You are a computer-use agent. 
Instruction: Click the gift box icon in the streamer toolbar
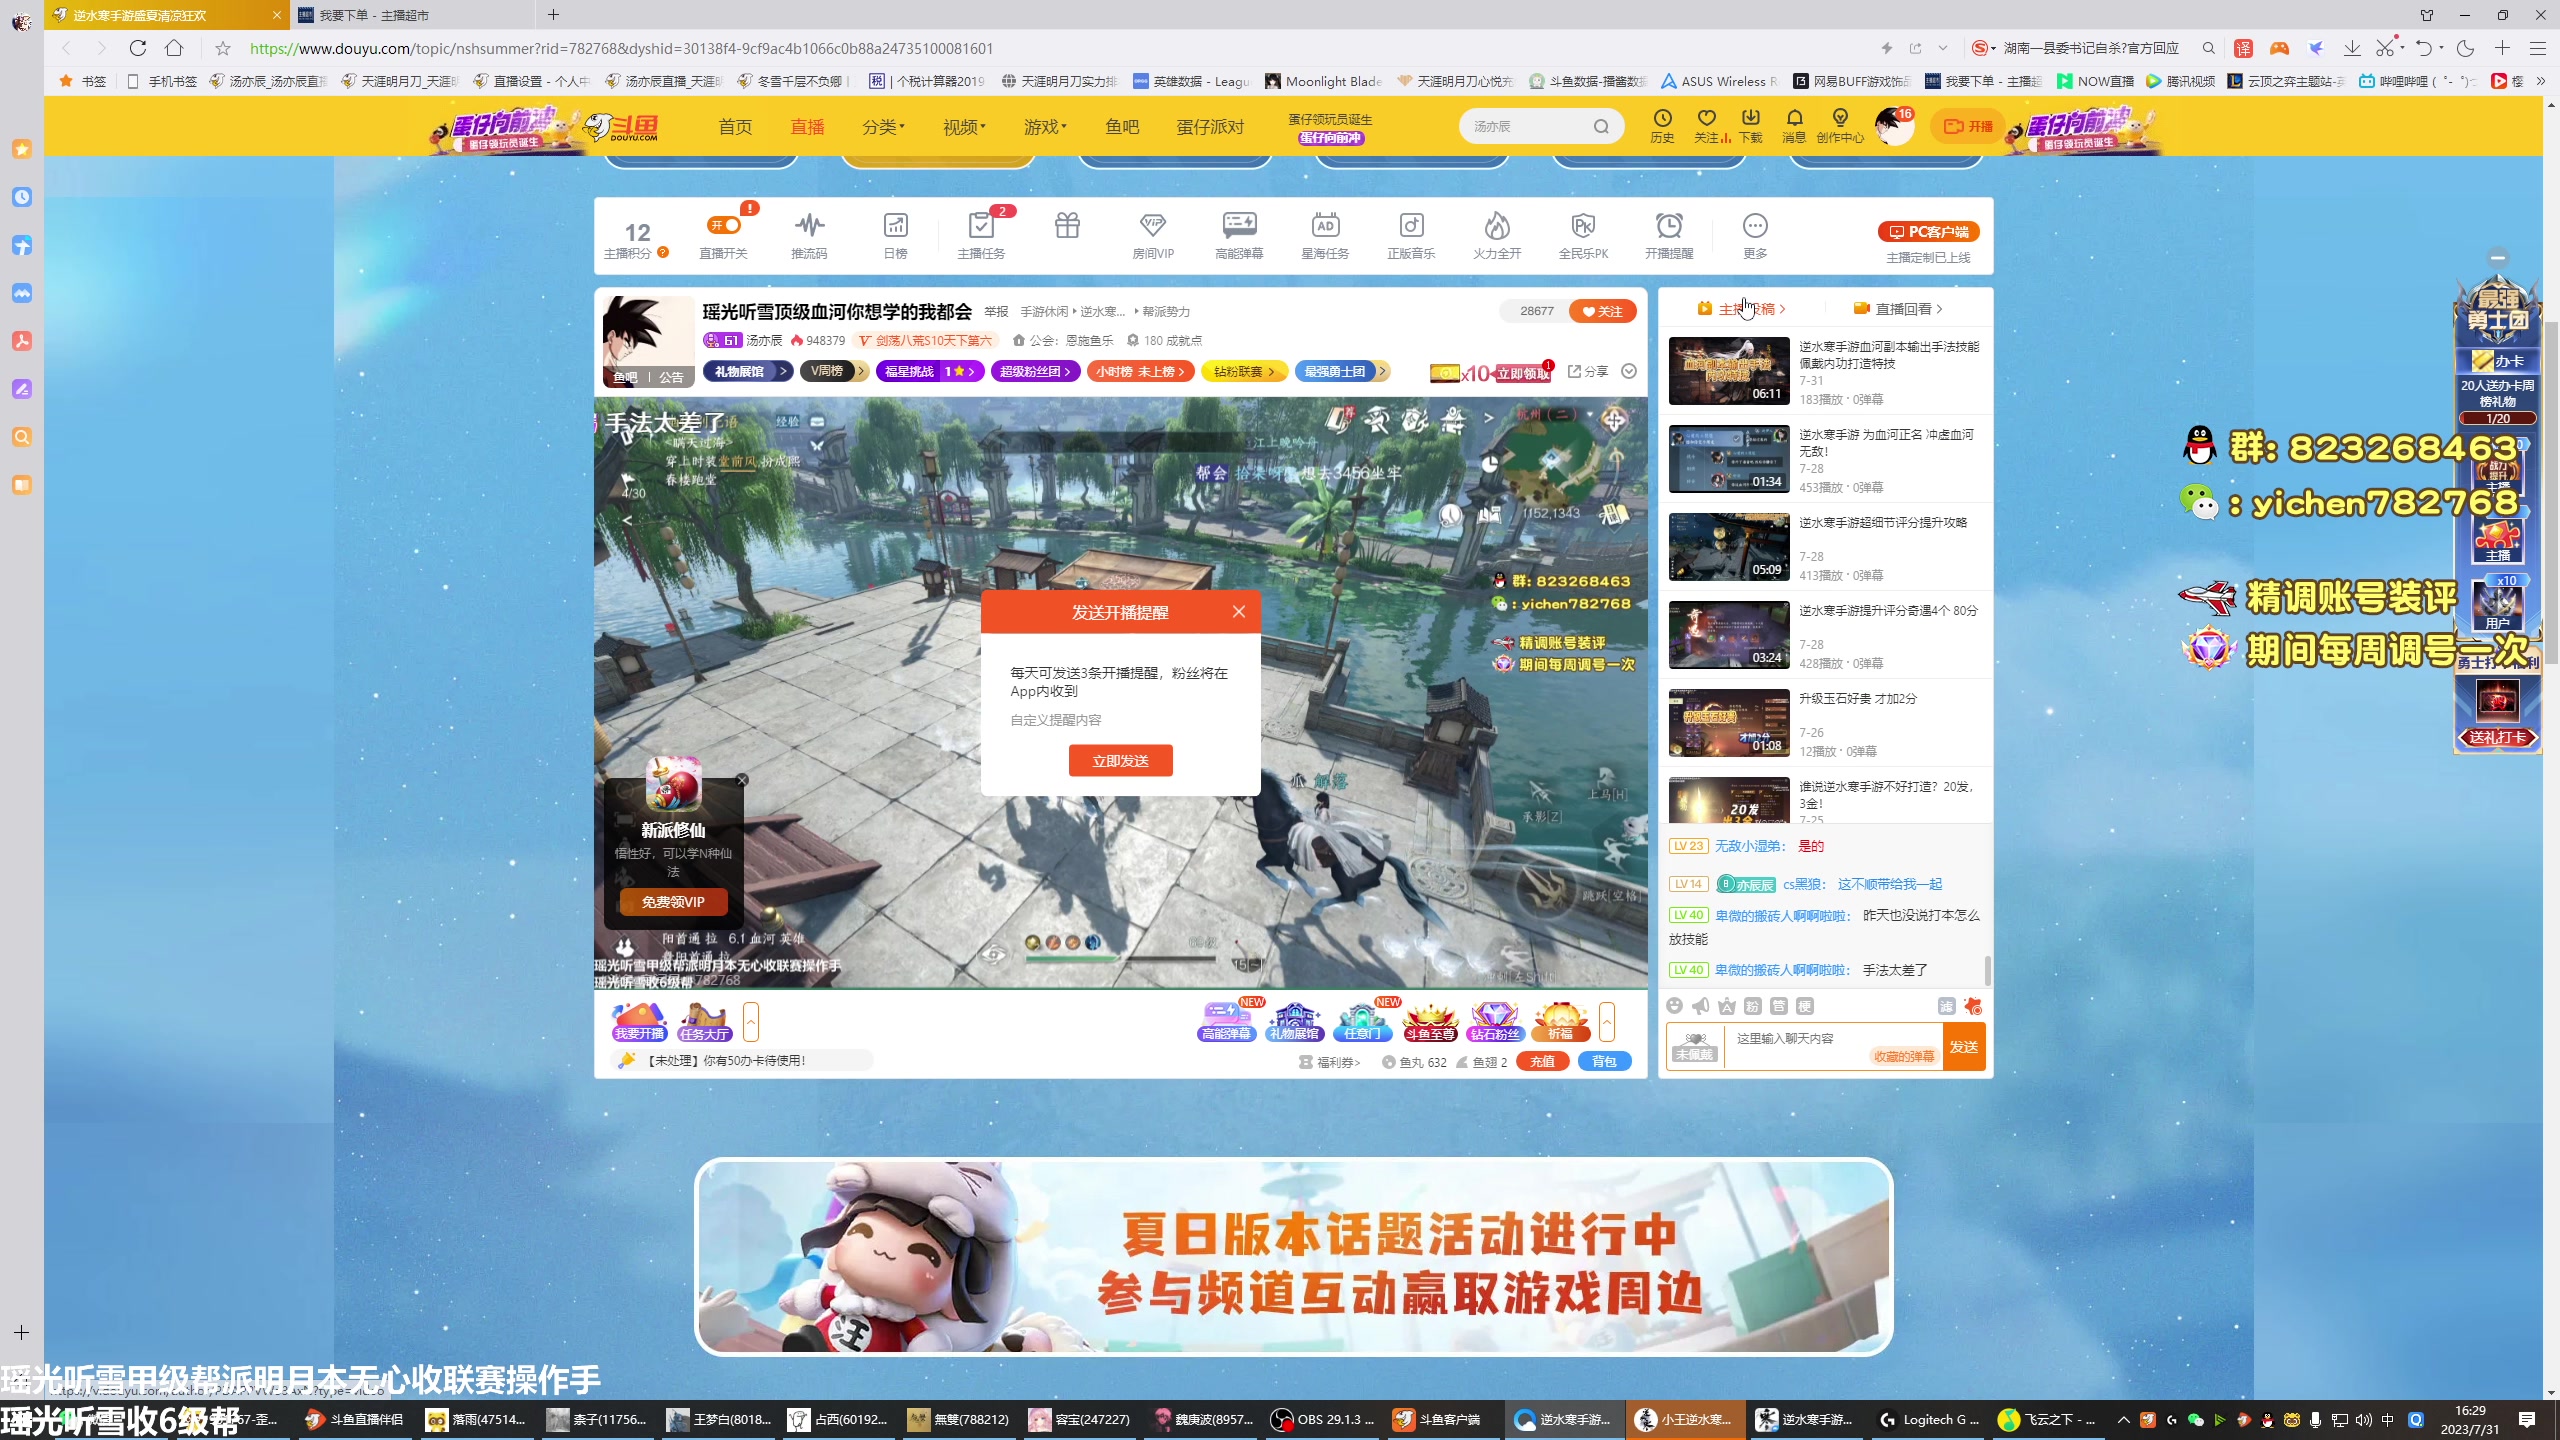coord(1067,226)
